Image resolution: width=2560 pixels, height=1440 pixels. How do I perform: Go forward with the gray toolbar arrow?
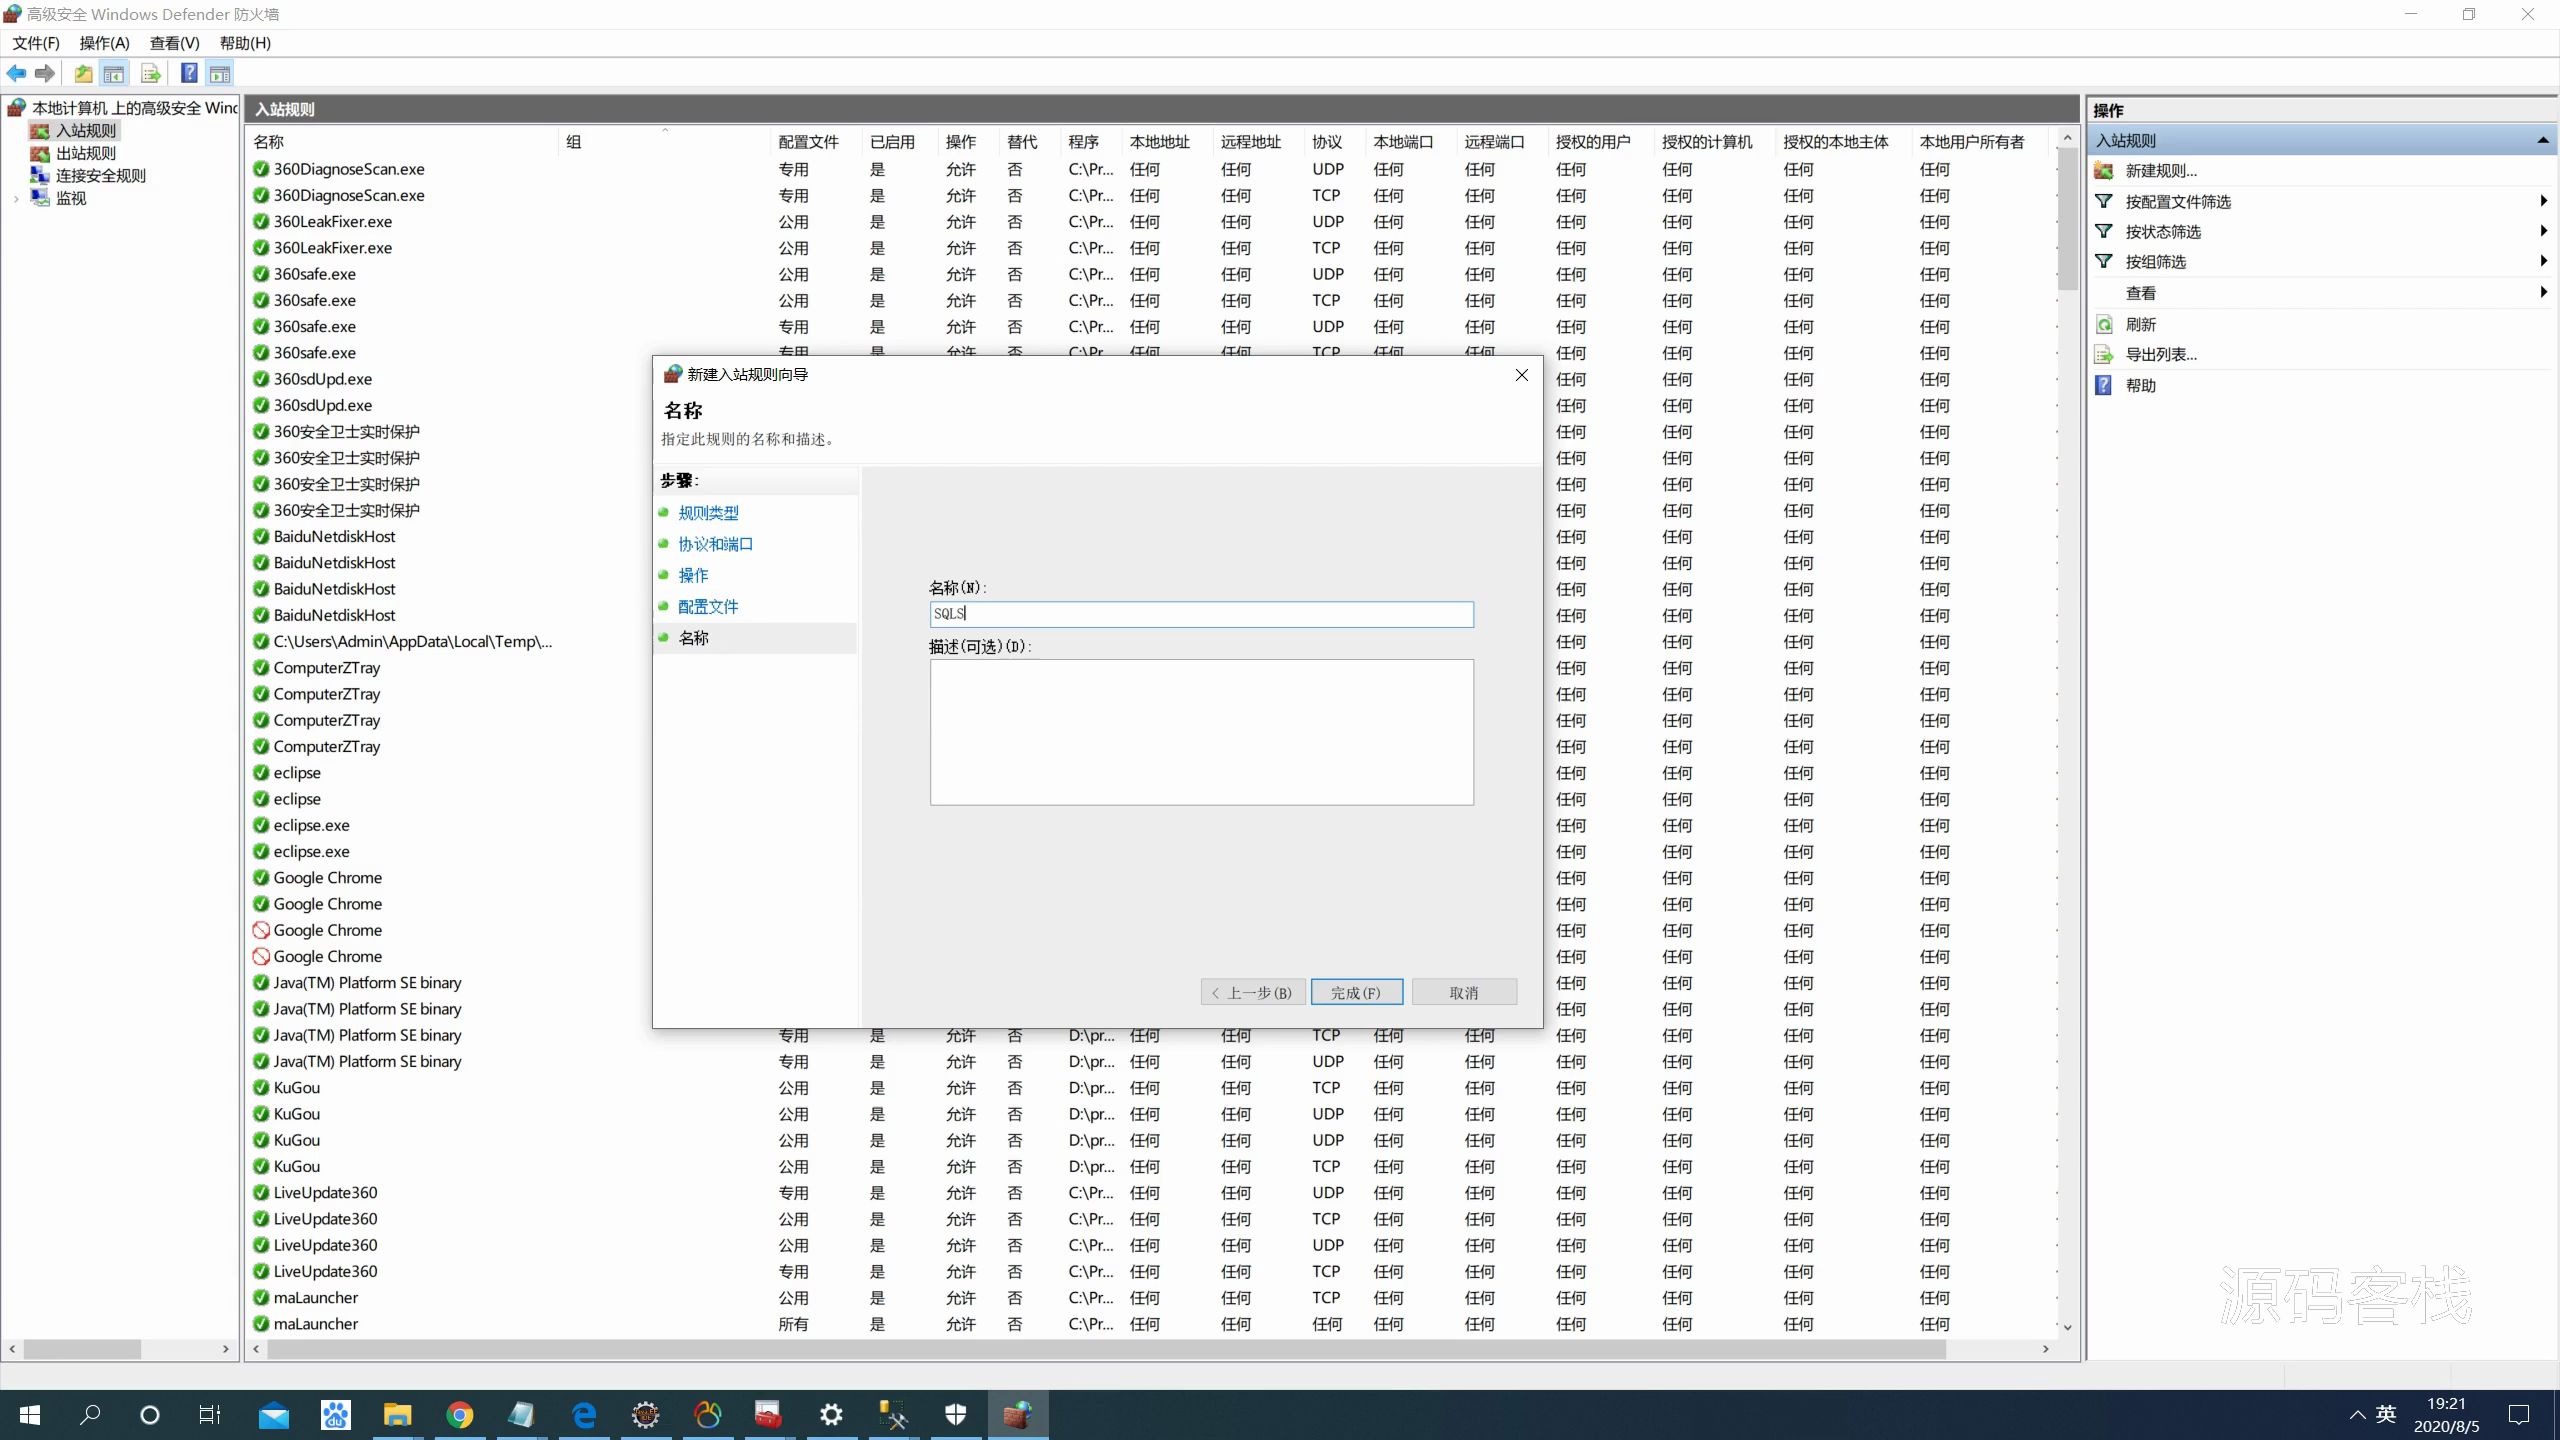45,73
